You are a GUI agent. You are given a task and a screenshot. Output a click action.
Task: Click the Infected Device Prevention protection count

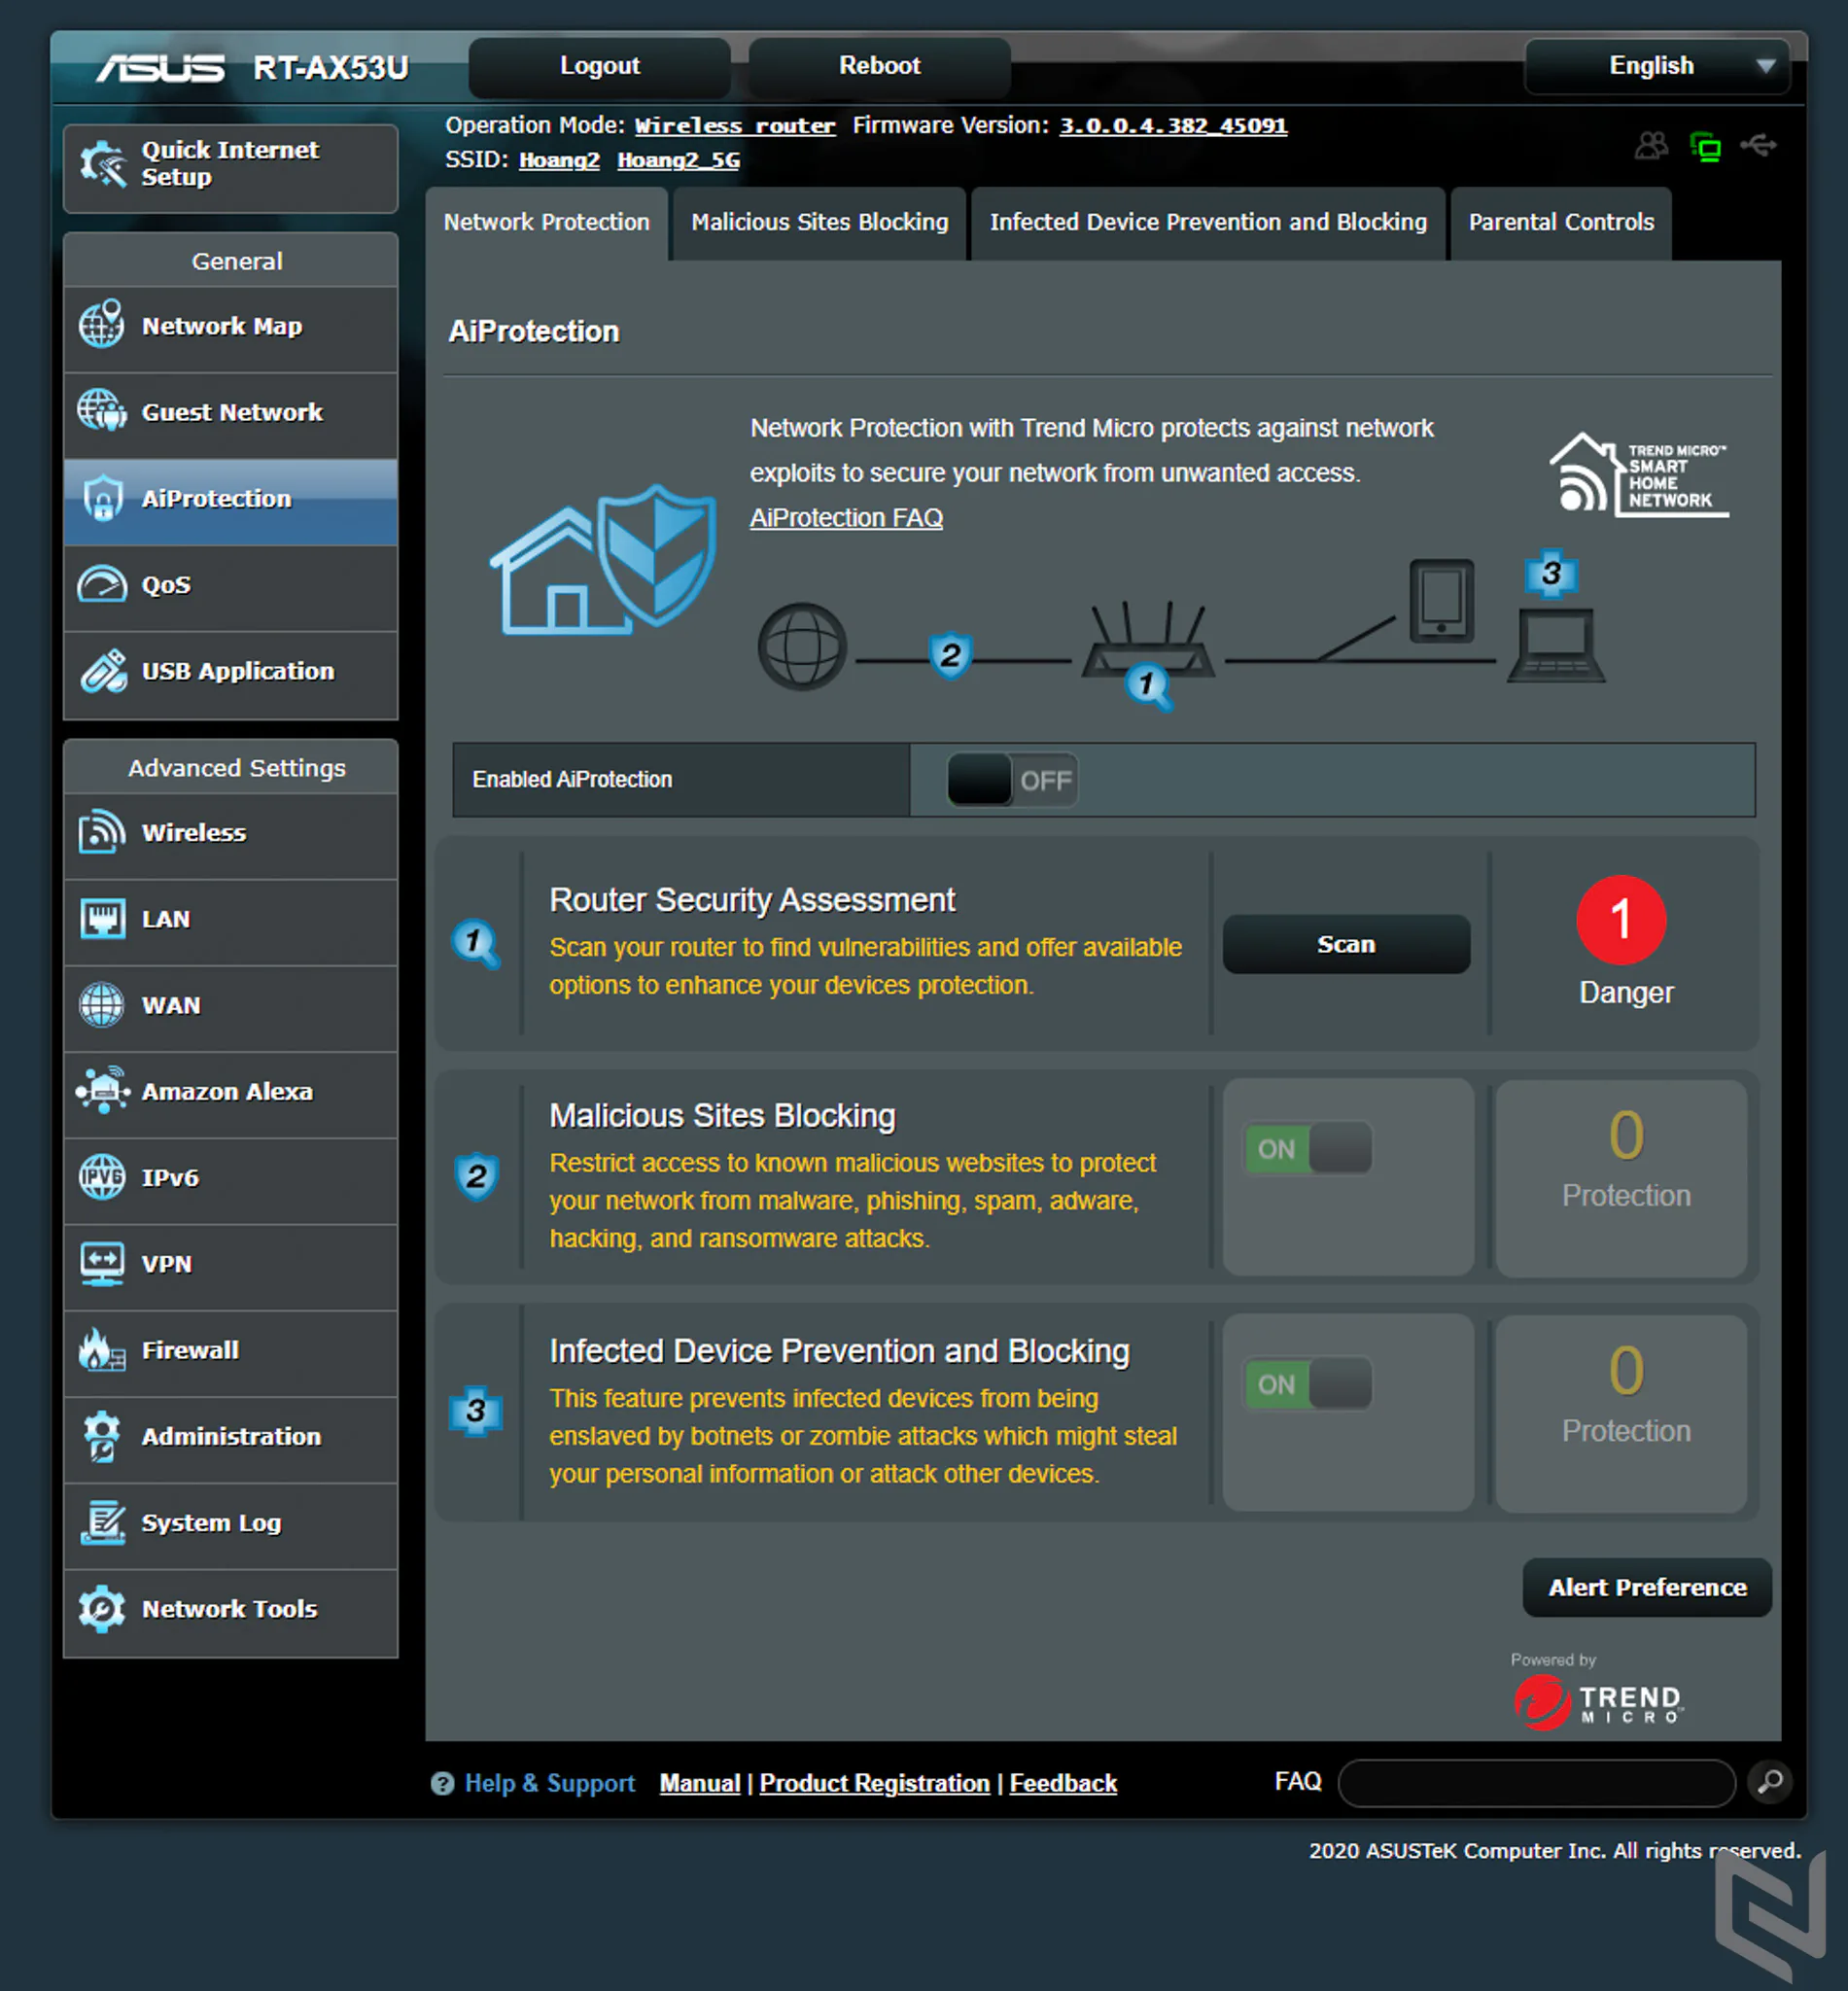(1626, 1371)
